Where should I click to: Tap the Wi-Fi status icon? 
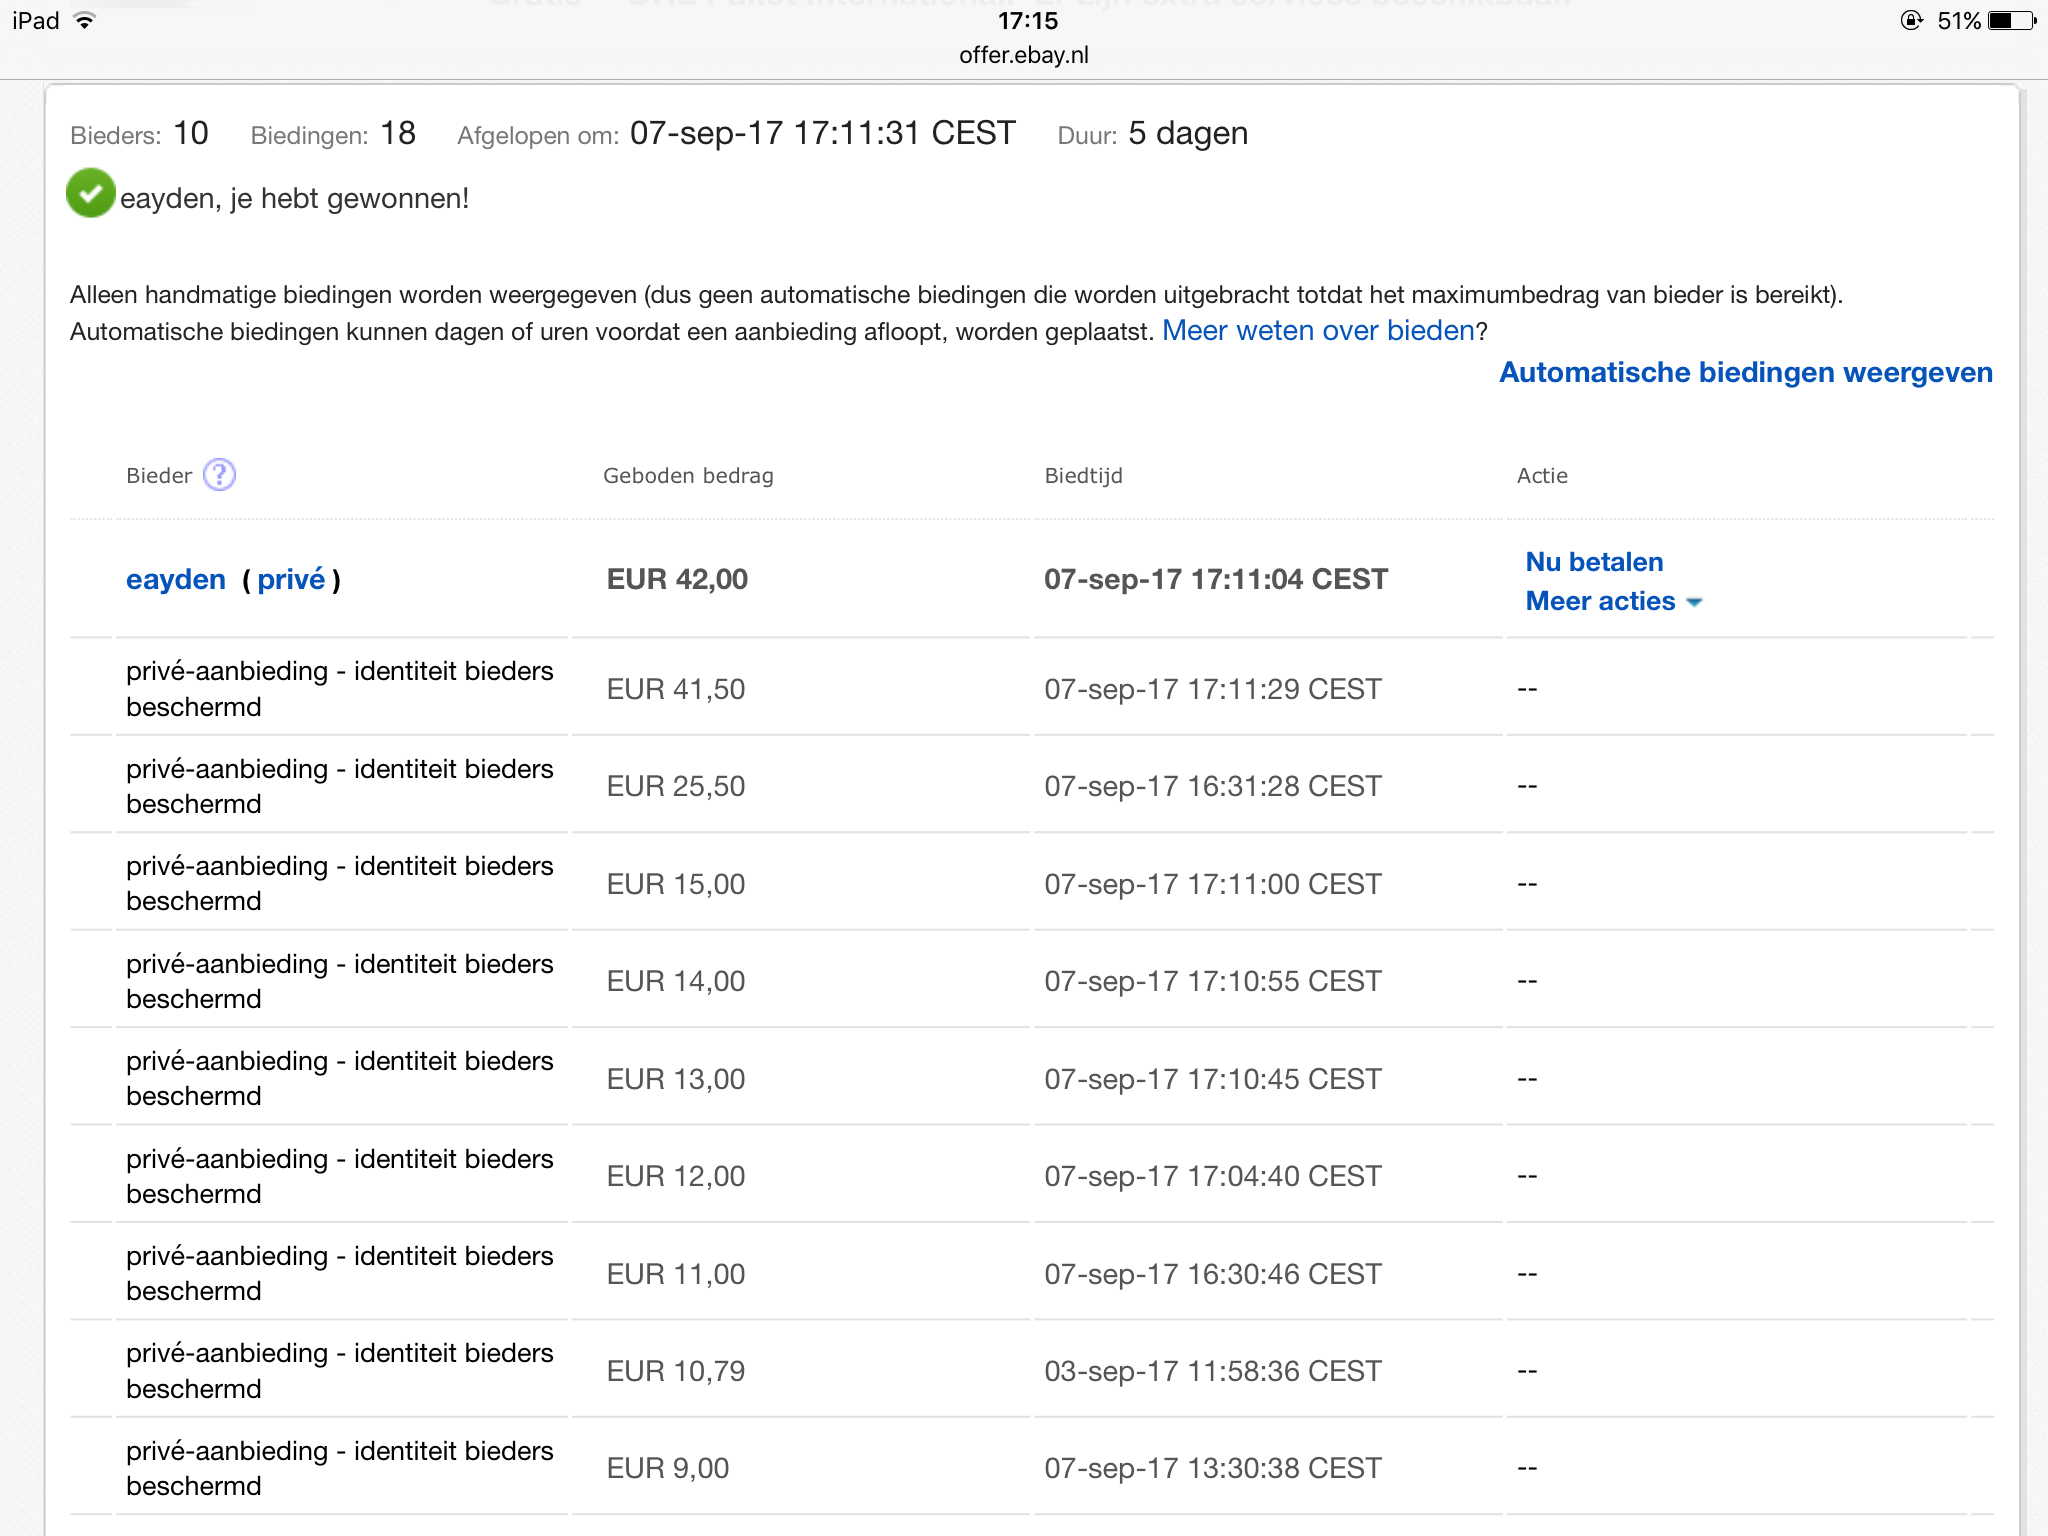click(85, 21)
